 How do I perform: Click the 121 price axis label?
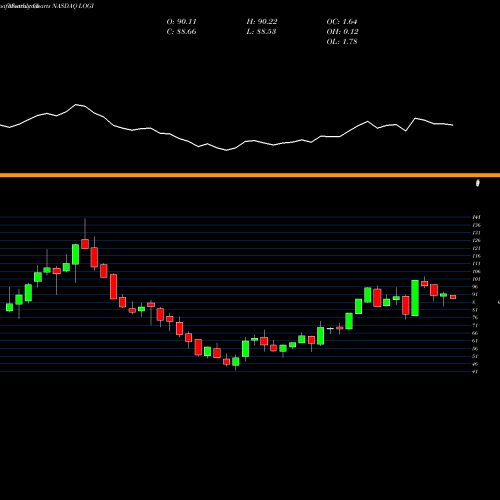476,248
